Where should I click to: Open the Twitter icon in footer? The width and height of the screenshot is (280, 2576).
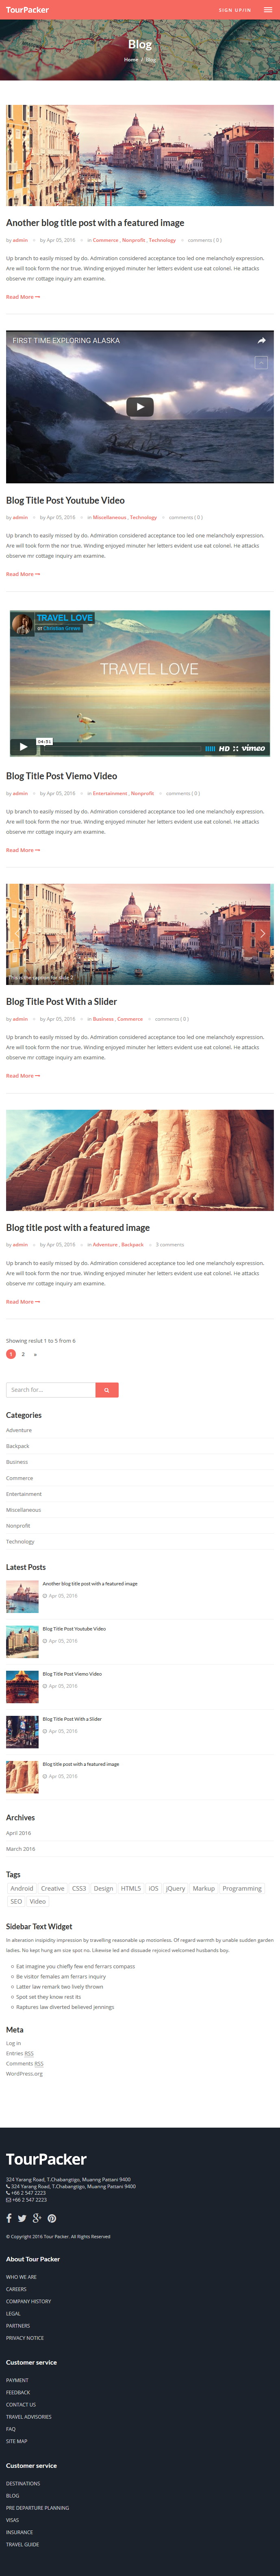pyautogui.click(x=22, y=2218)
